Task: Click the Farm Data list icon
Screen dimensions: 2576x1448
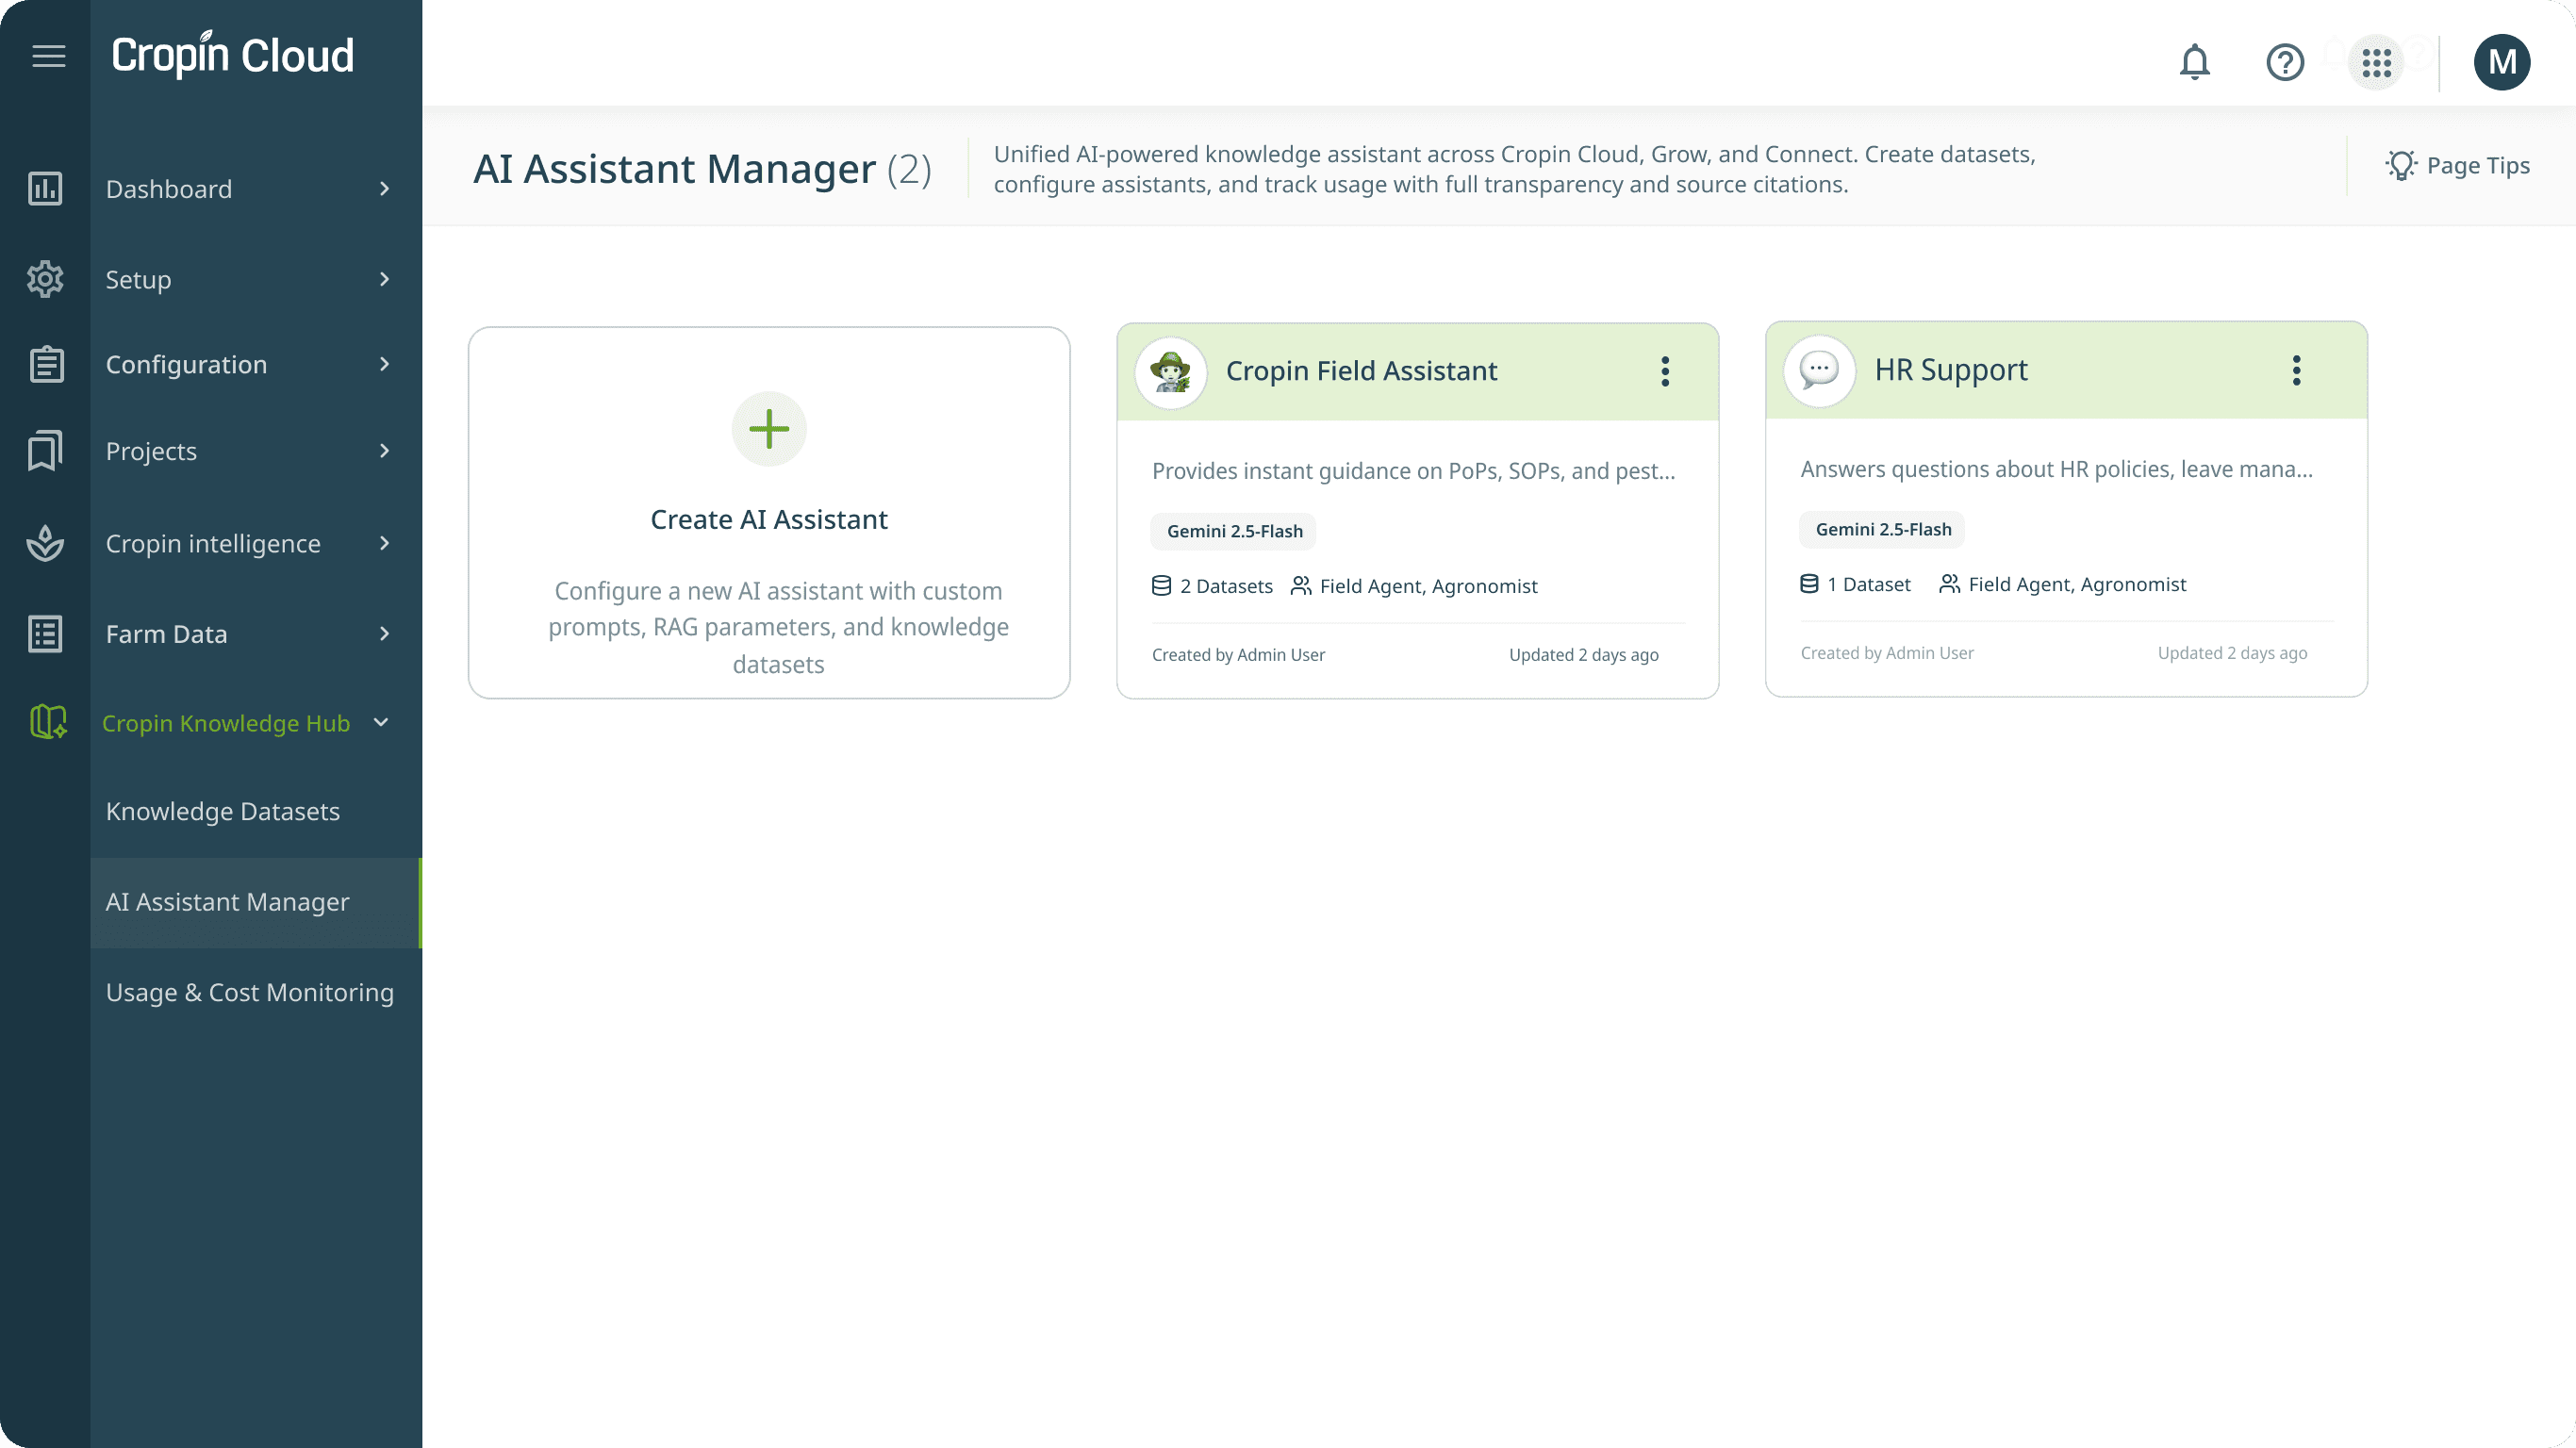Action: (45, 634)
